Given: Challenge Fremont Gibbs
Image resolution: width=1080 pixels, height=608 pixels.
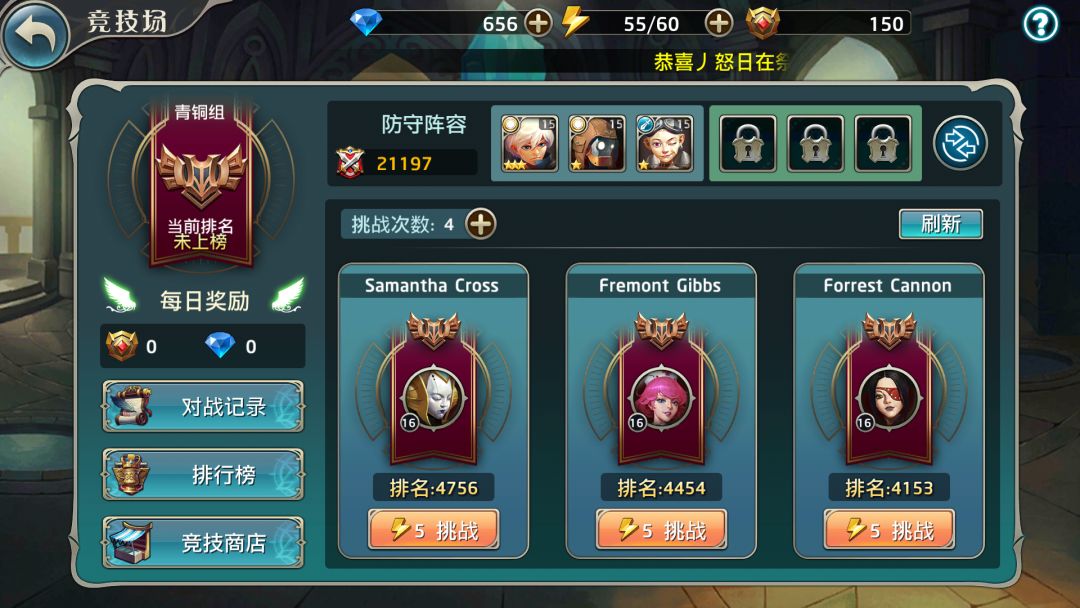Looking at the screenshot, I should tap(661, 530).
